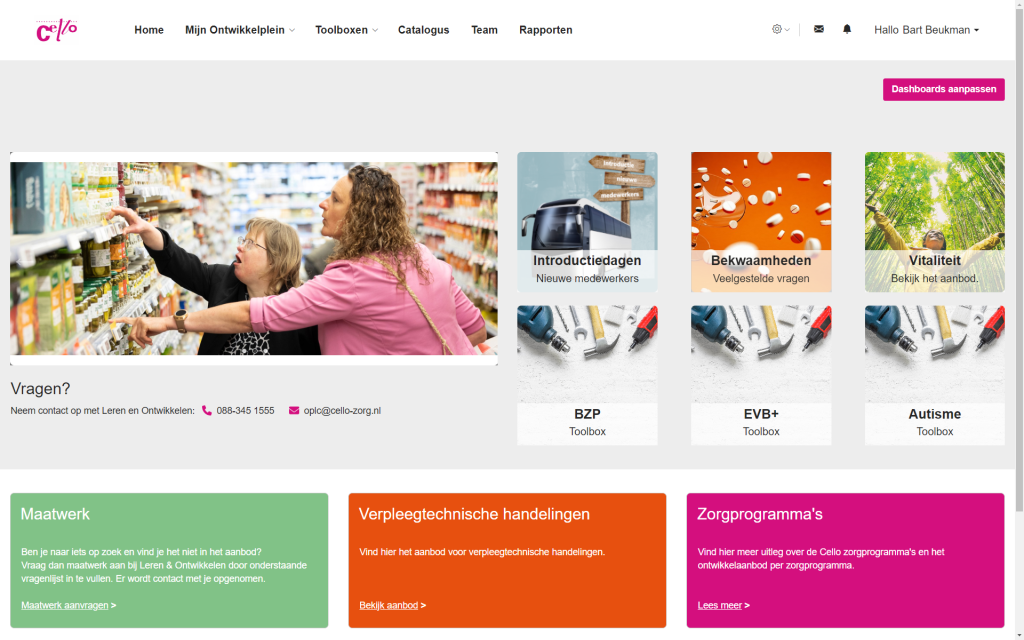Open the Introductiedagen tile
The height and width of the screenshot is (640, 1024).
(x=587, y=222)
